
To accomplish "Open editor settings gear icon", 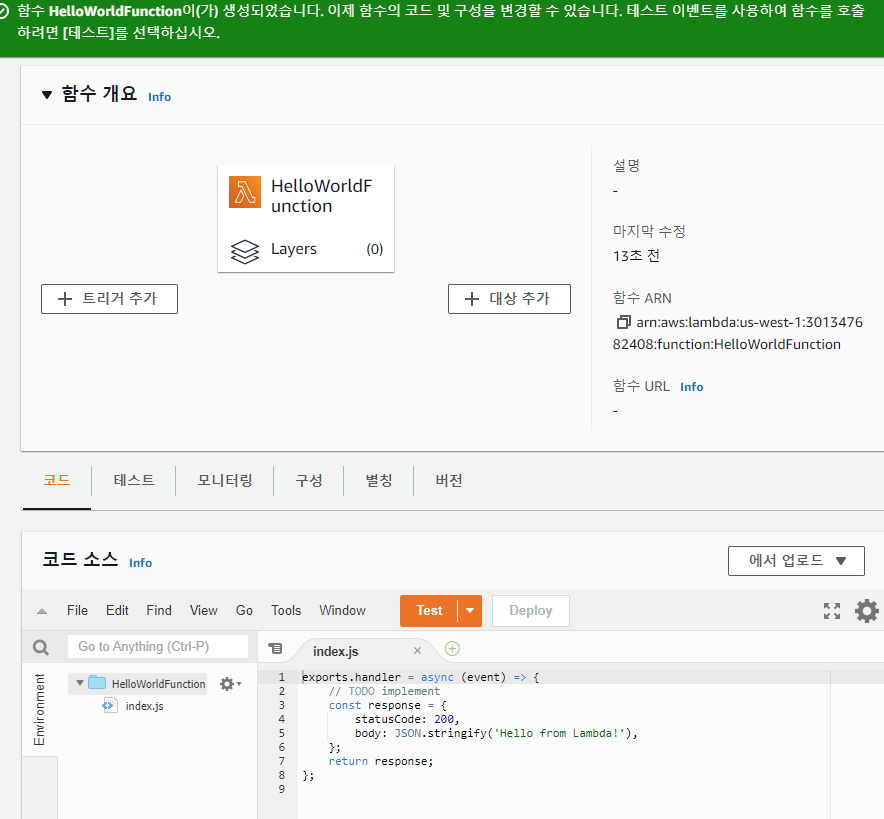I will tap(867, 610).
